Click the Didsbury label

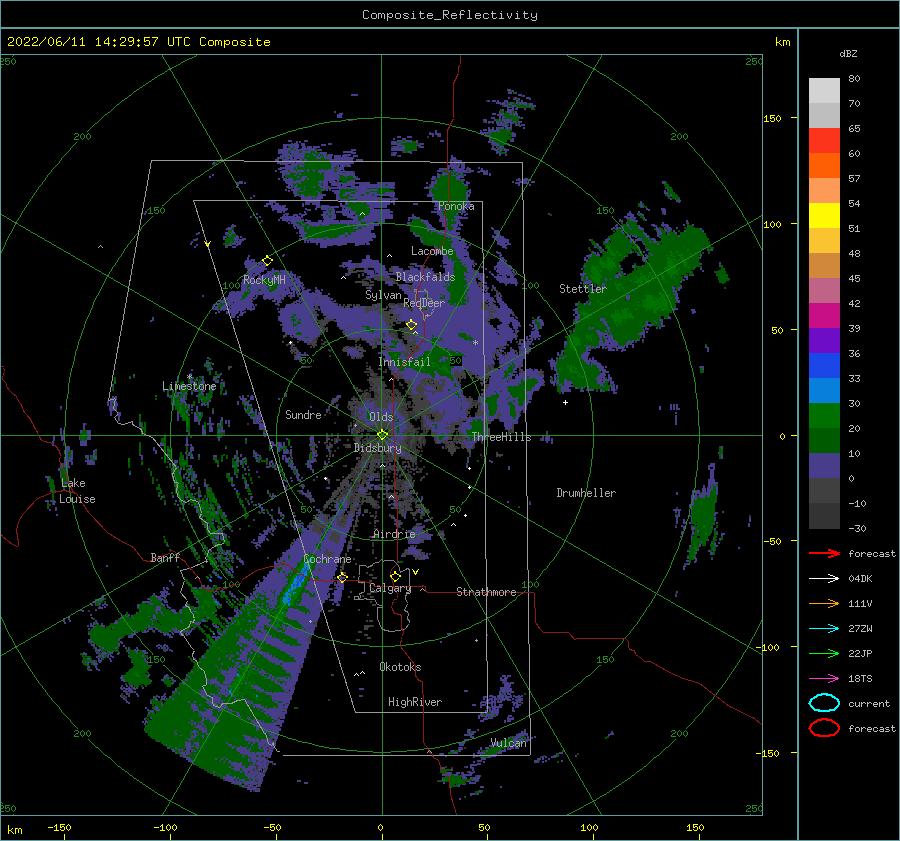(x=377, y=448)
